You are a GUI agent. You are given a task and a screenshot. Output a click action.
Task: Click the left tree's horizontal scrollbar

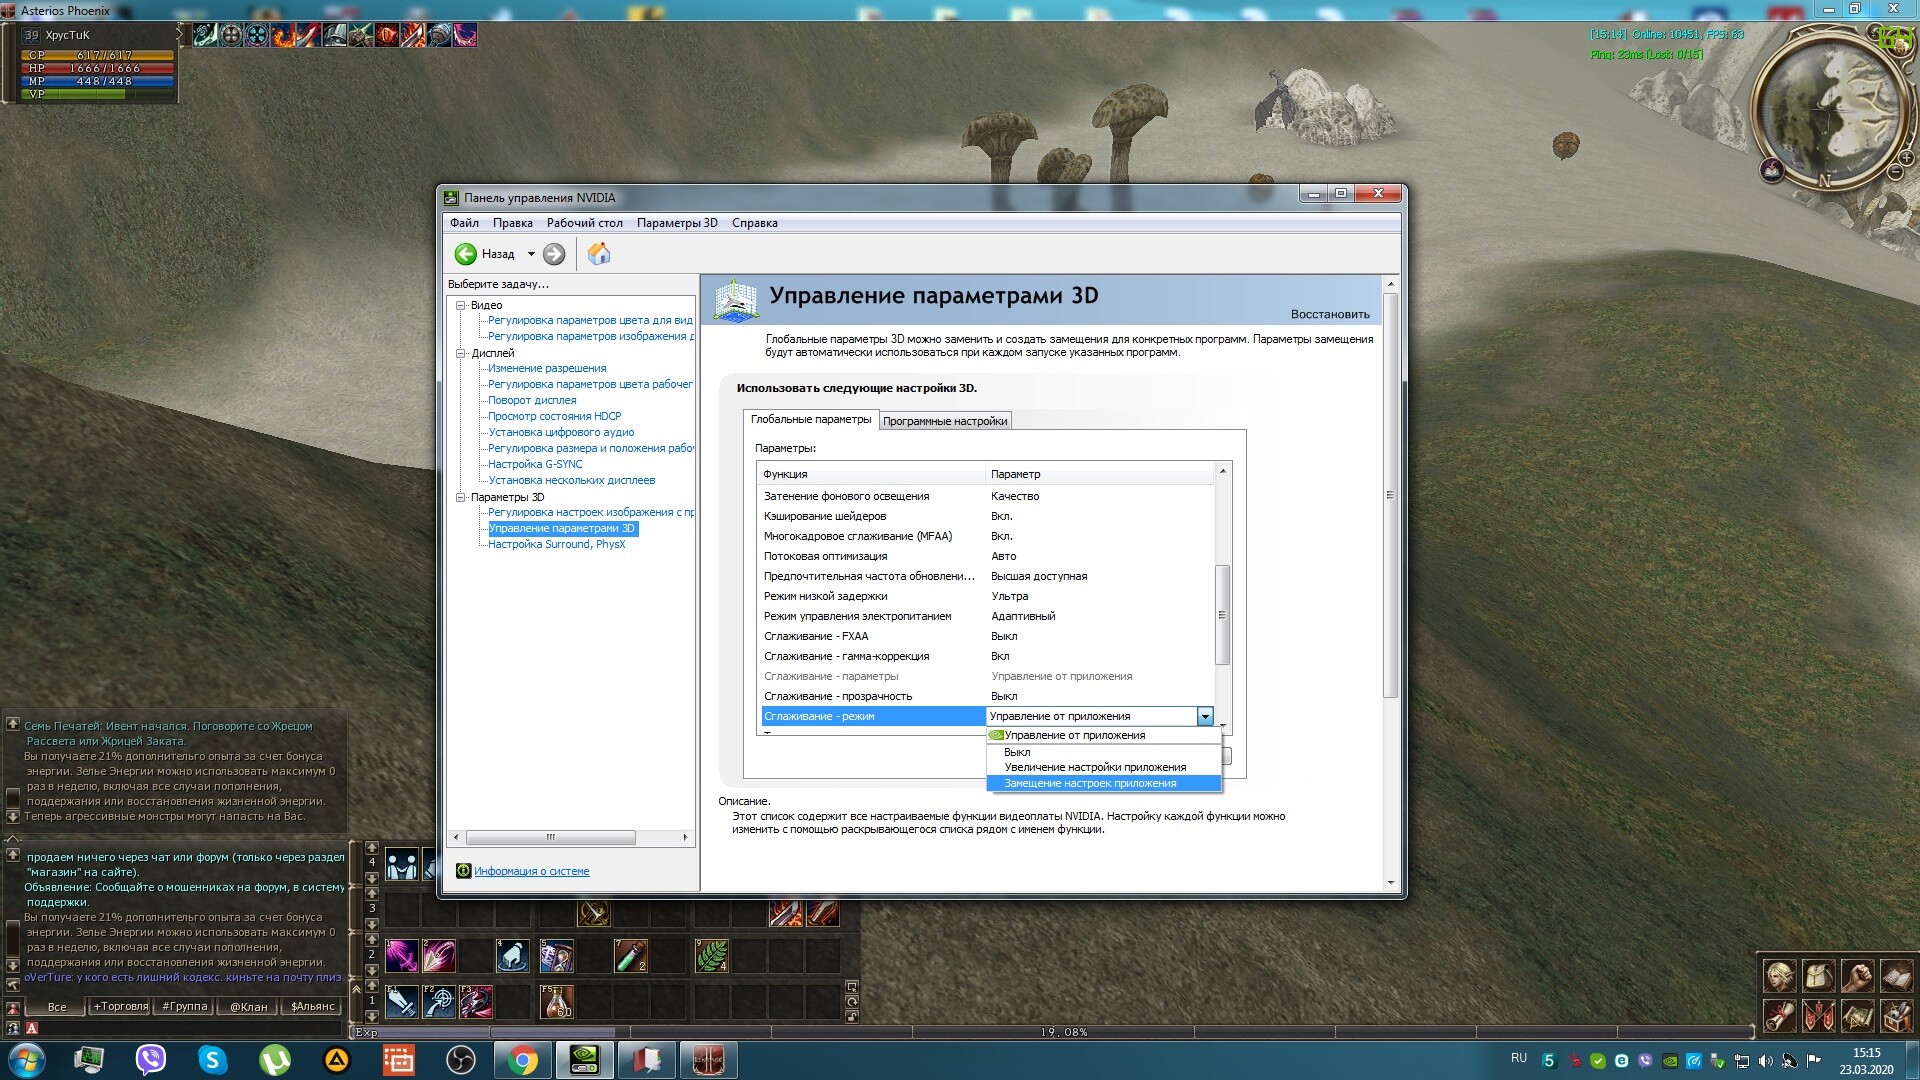pos(550,837)
